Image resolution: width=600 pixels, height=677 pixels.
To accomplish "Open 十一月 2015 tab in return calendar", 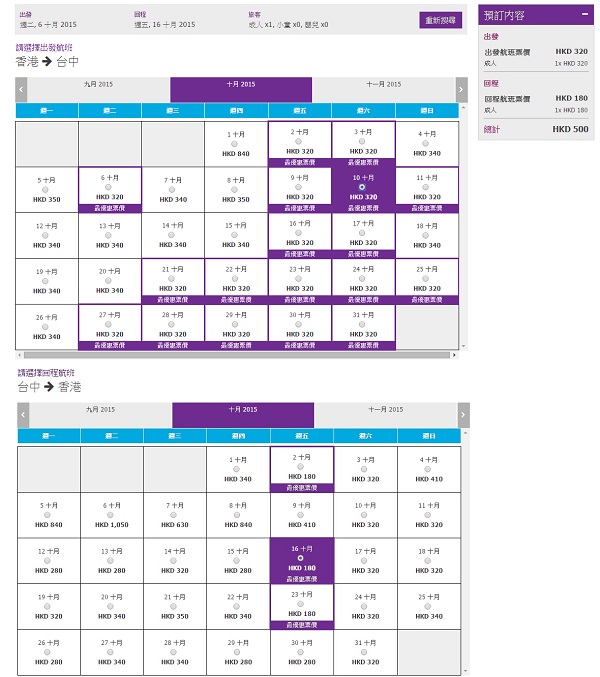I will point(385,410).
